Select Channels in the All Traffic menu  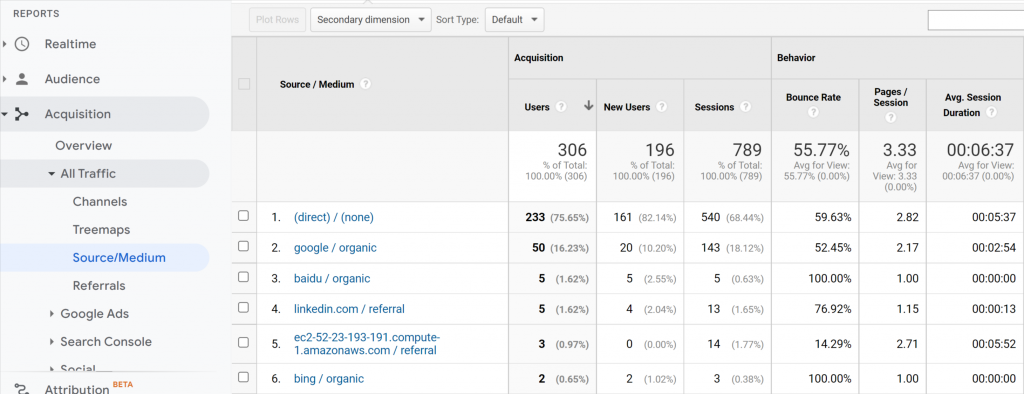coord(100,202)
